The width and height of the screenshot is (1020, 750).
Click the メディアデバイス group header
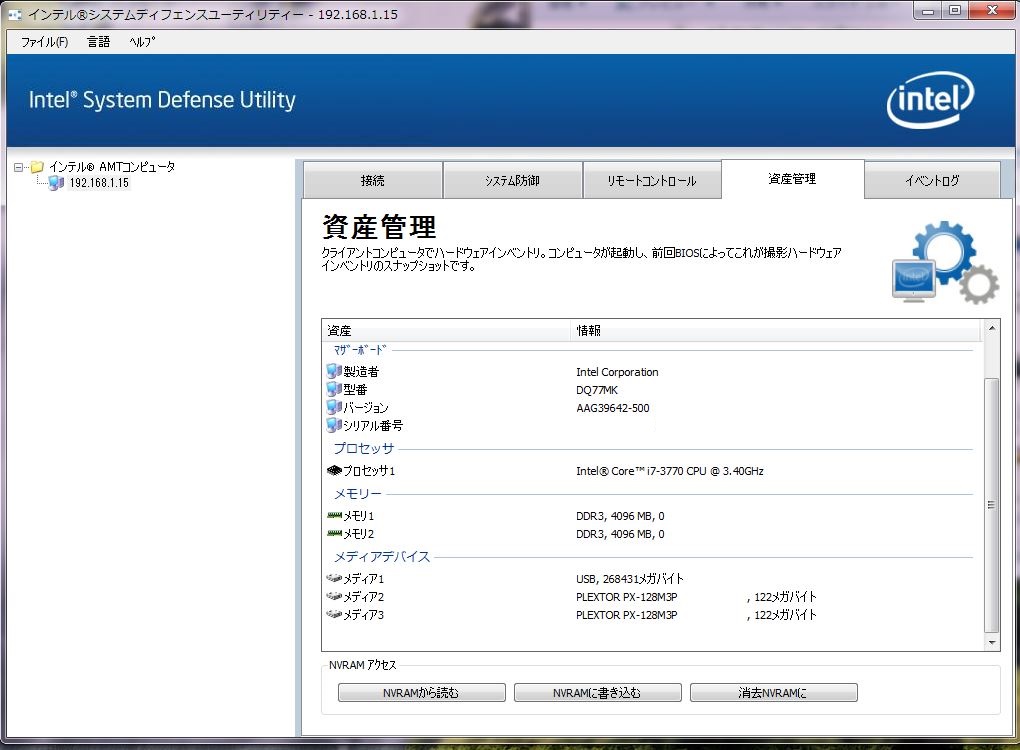(382, 557)
